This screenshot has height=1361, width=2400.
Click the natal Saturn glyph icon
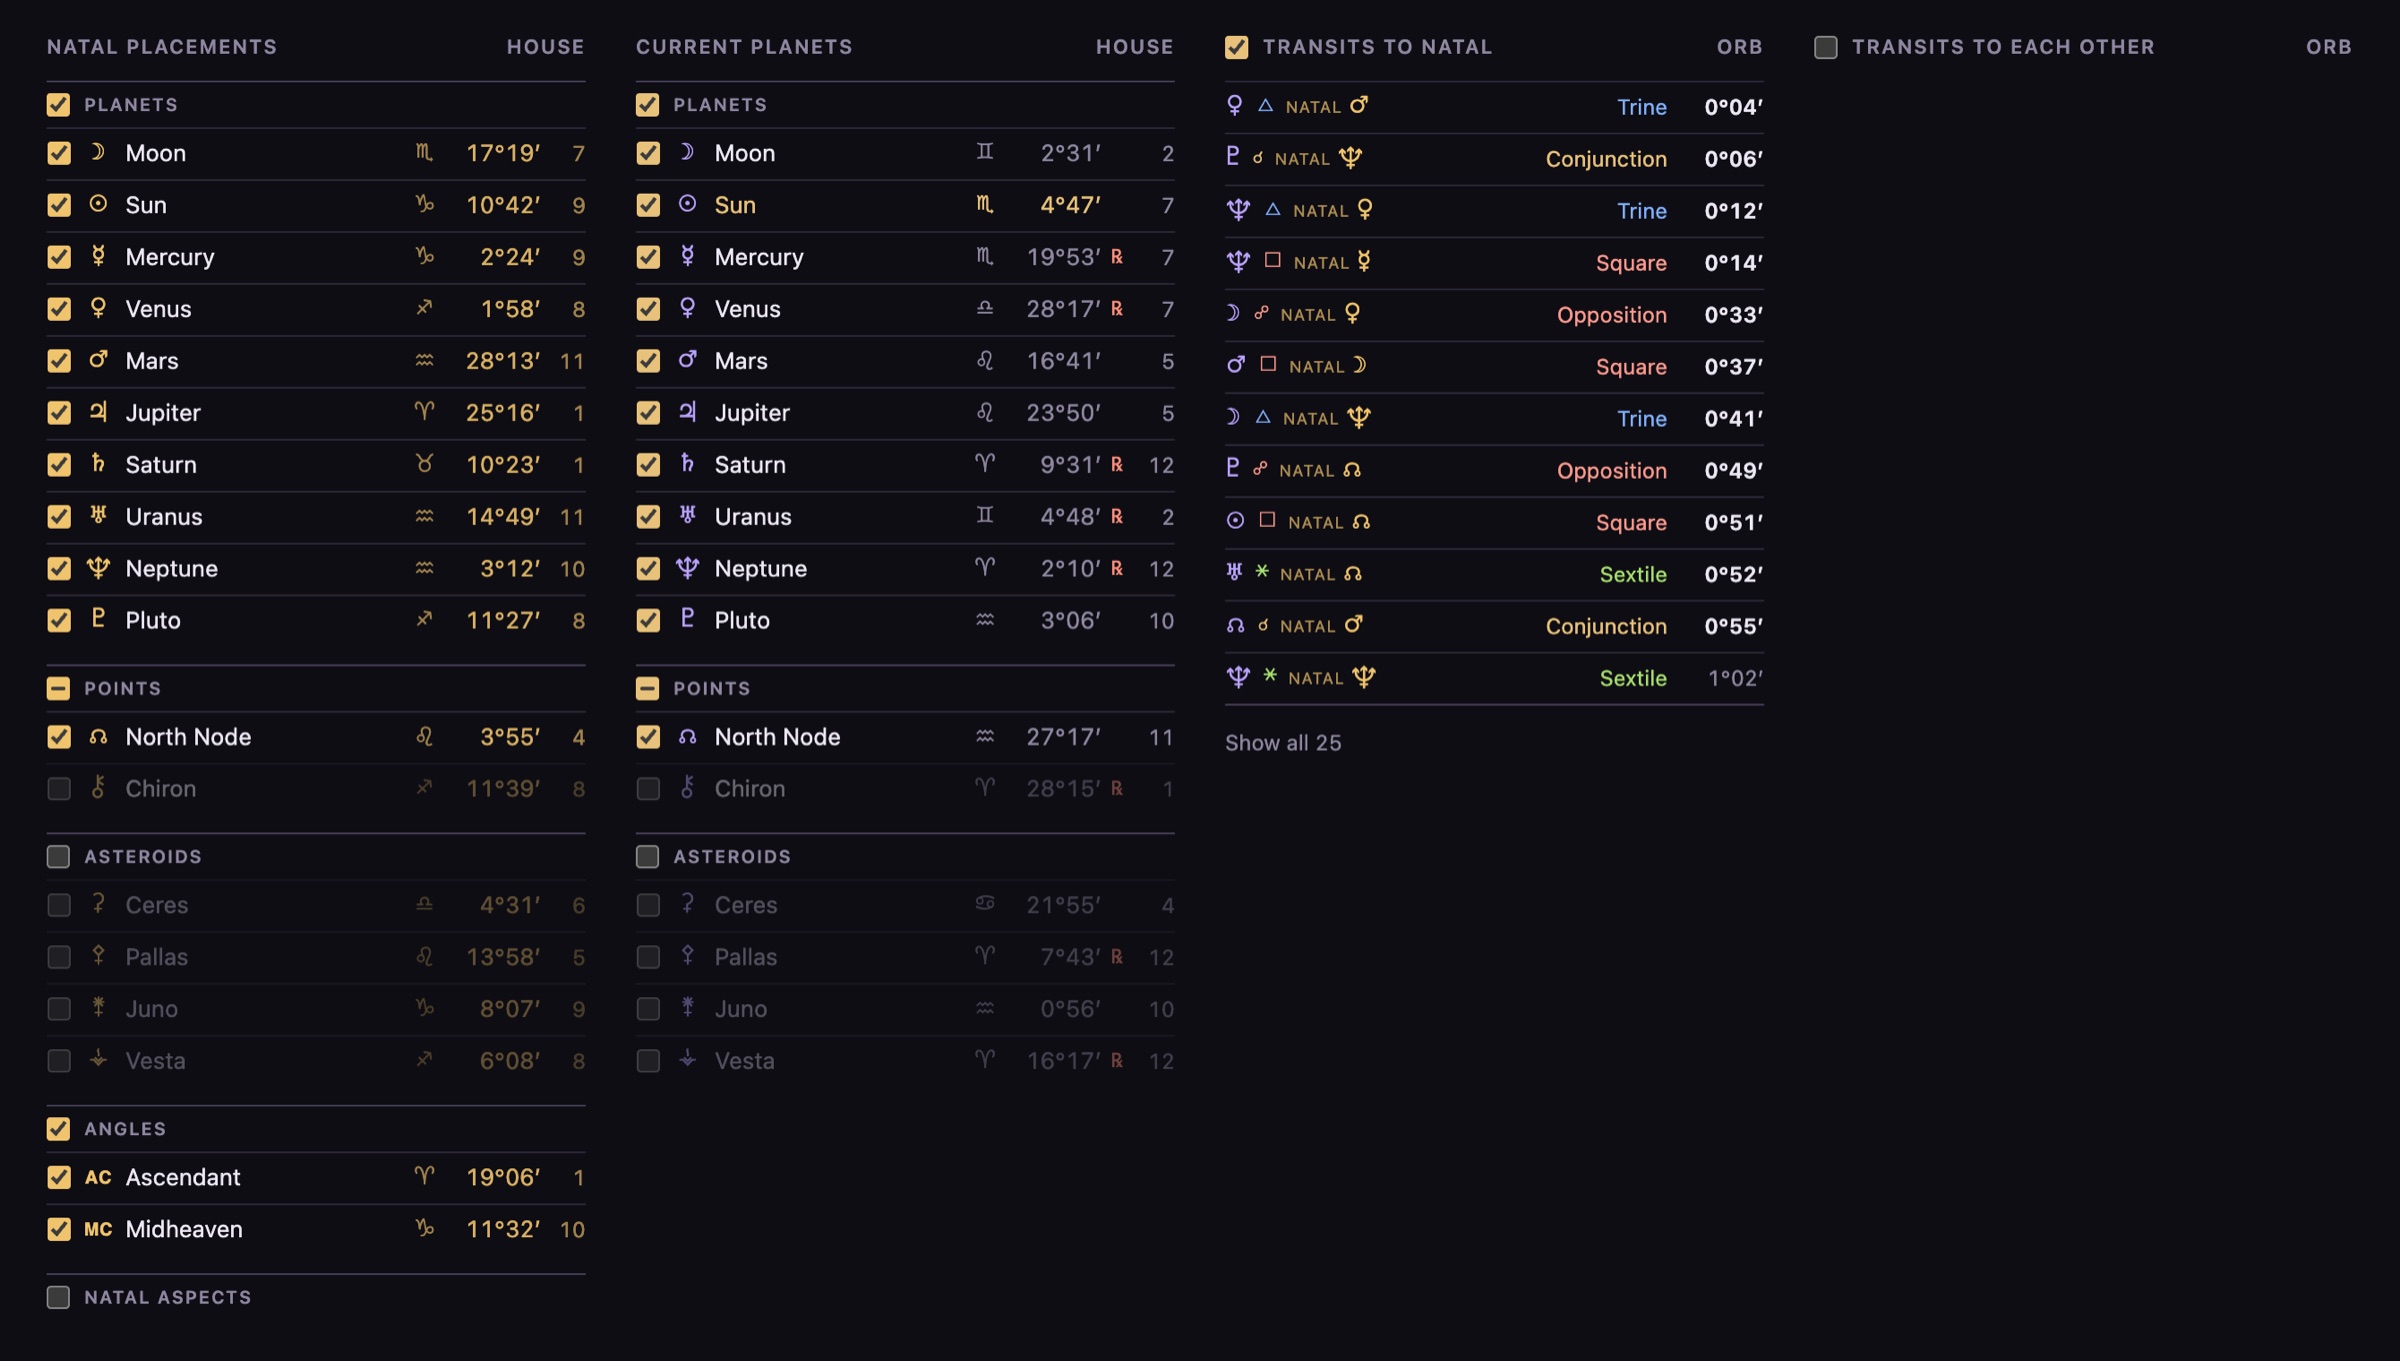[98, 464]
